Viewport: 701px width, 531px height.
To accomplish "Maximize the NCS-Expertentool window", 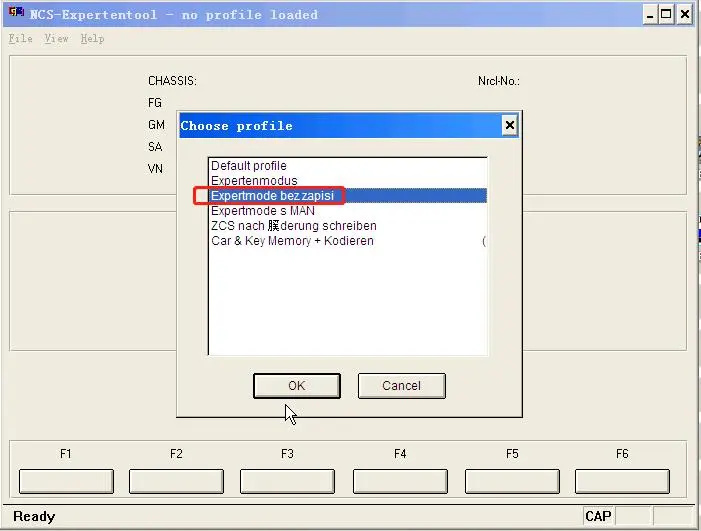I will coord(666,15).
